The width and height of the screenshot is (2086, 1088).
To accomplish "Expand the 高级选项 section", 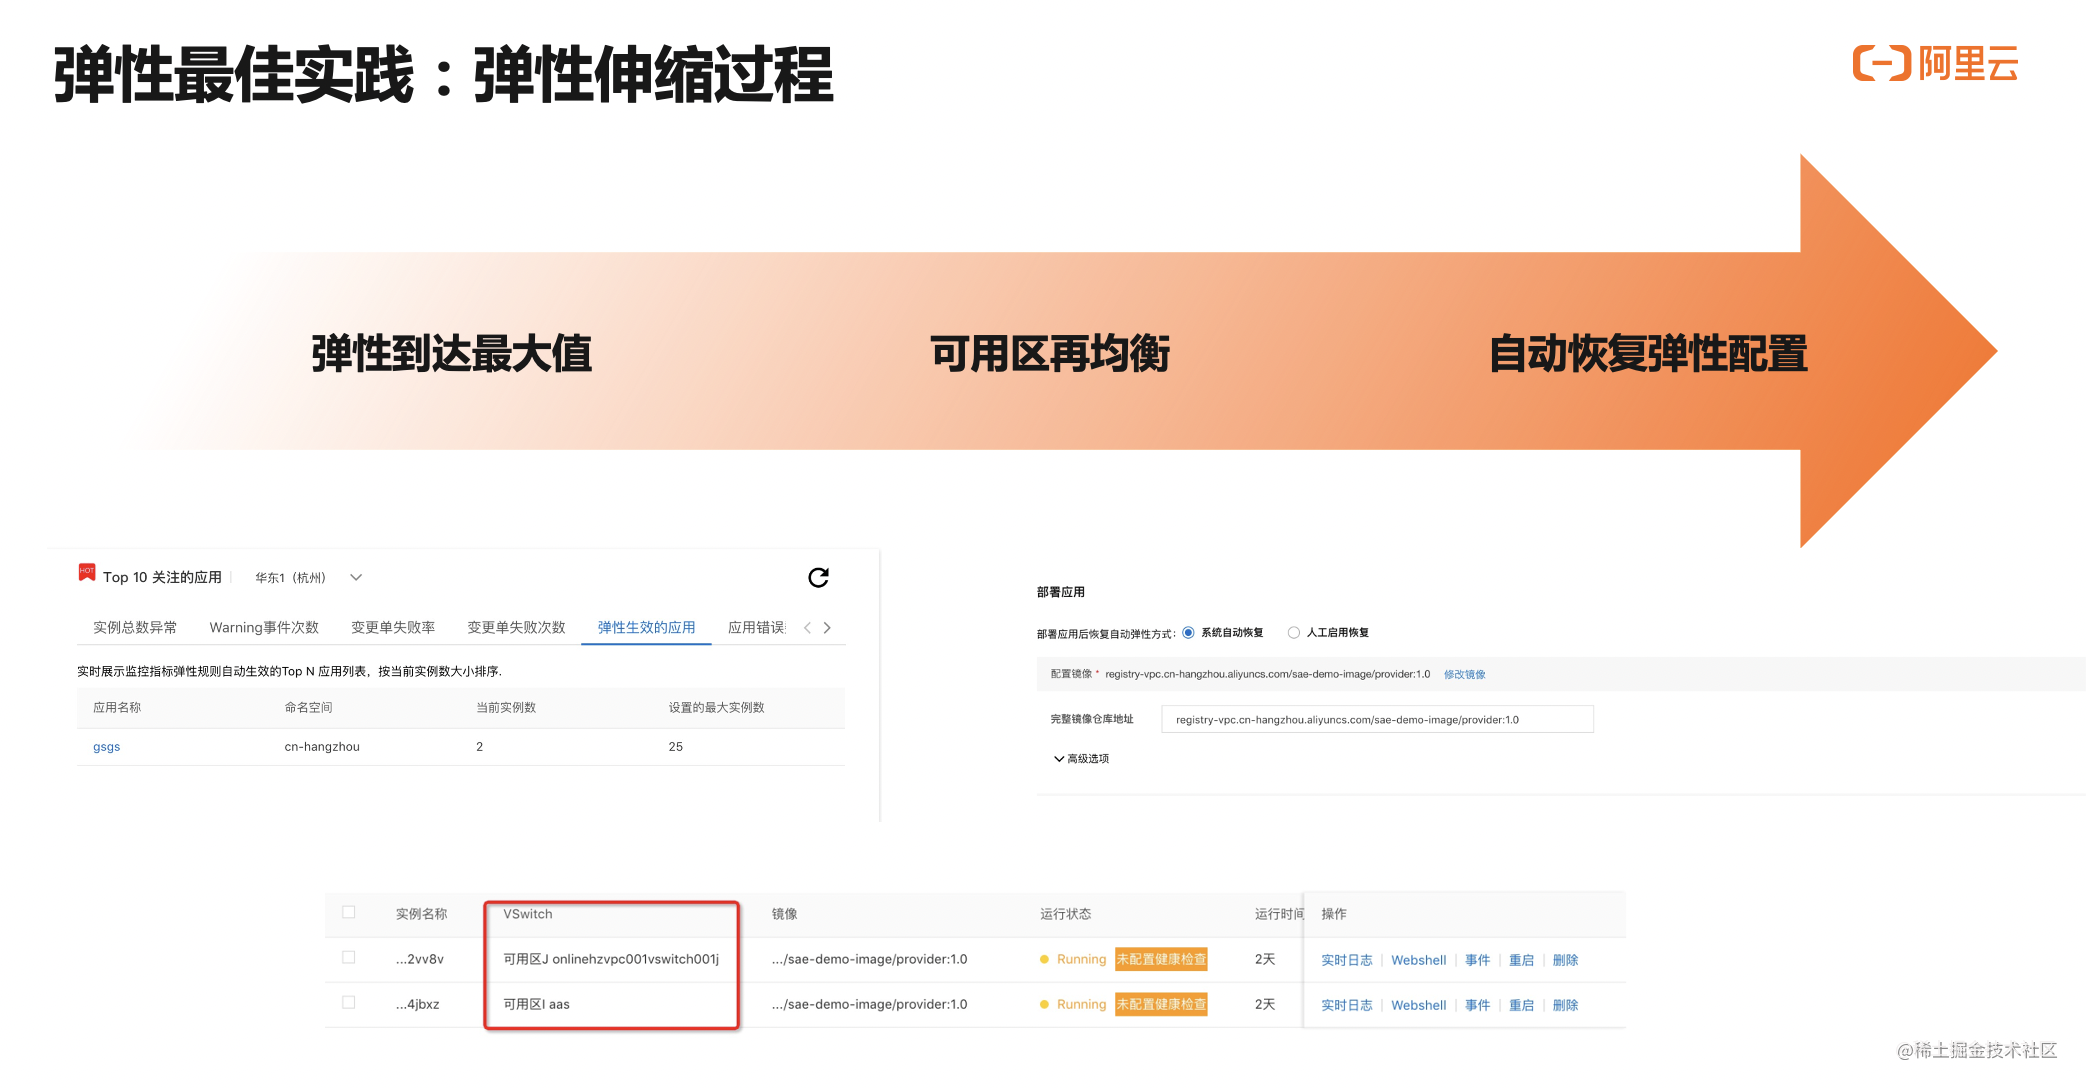I will [1081, 759].
